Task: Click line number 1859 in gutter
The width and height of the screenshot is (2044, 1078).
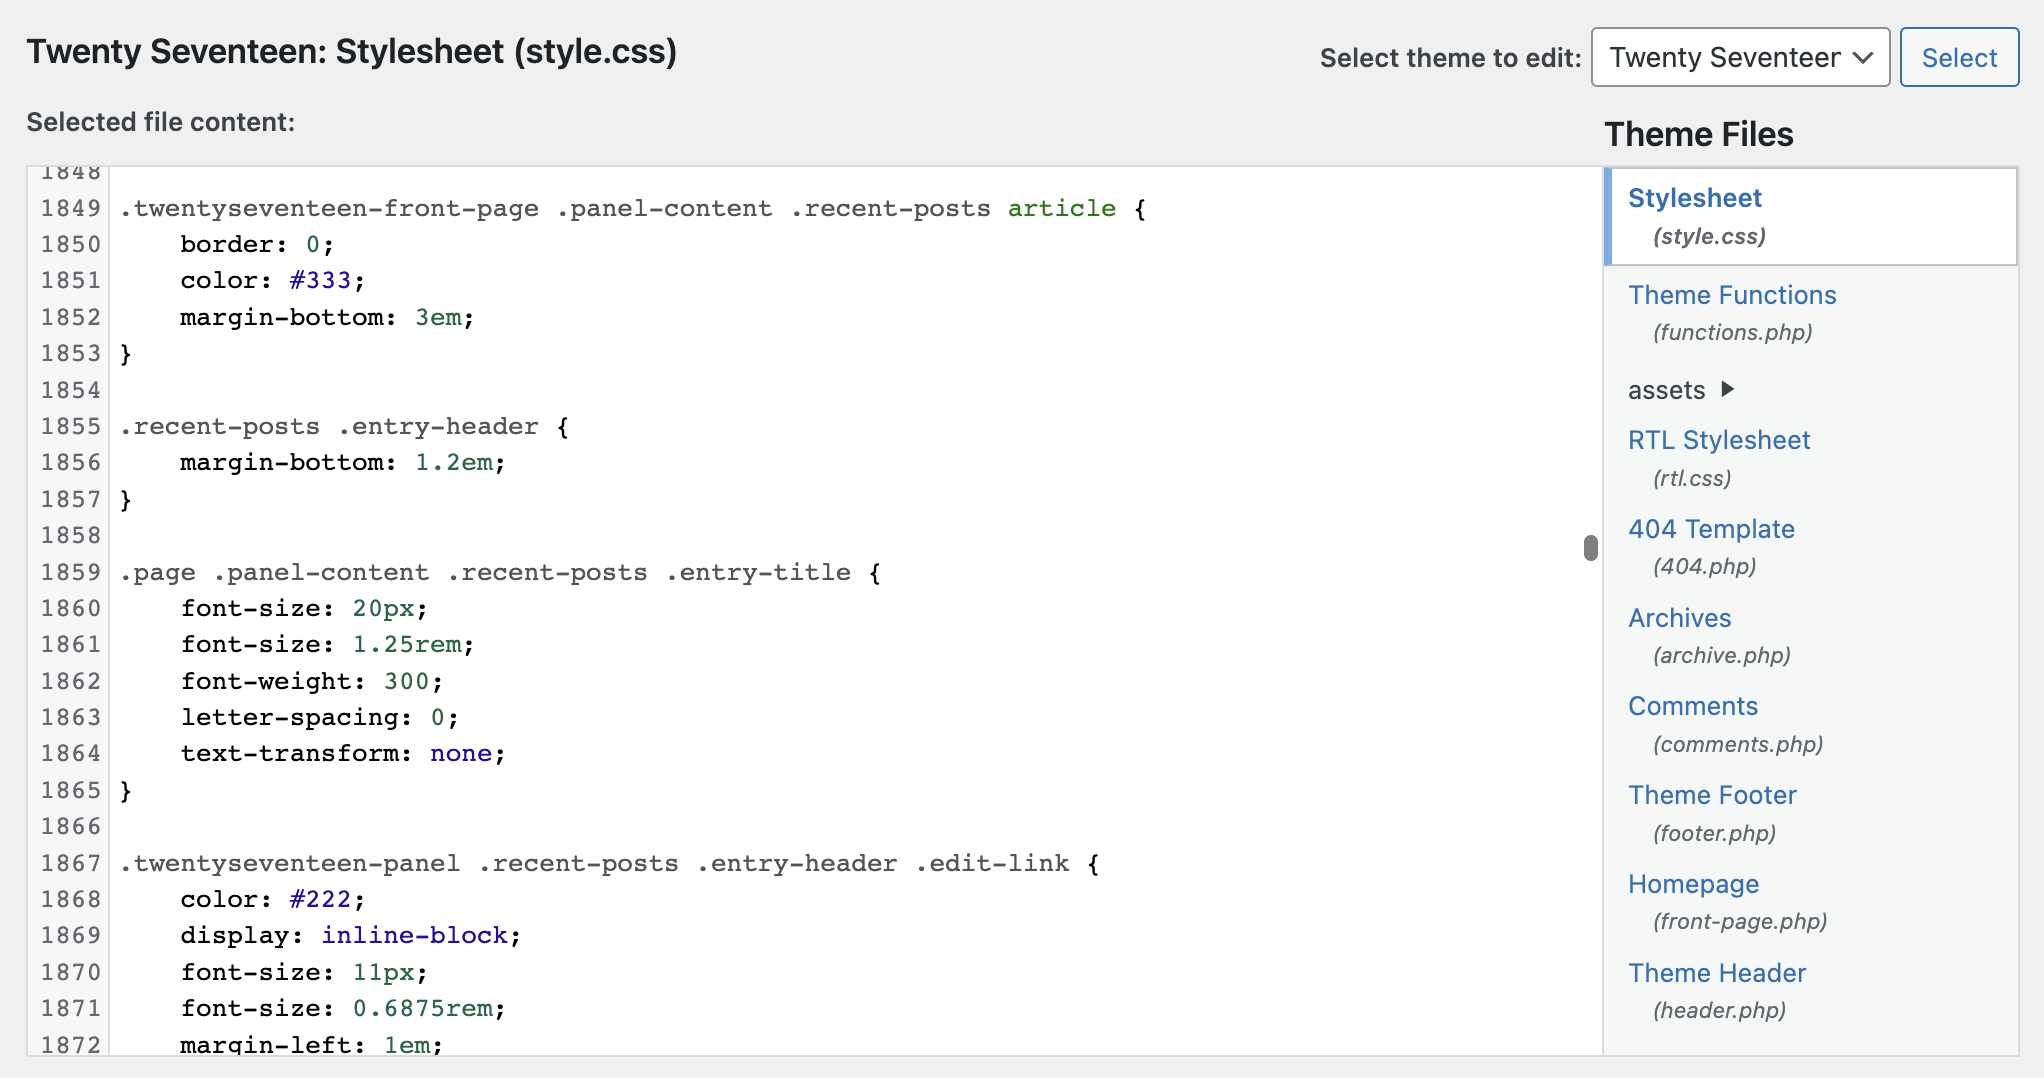Action: (x=70, y=573)
